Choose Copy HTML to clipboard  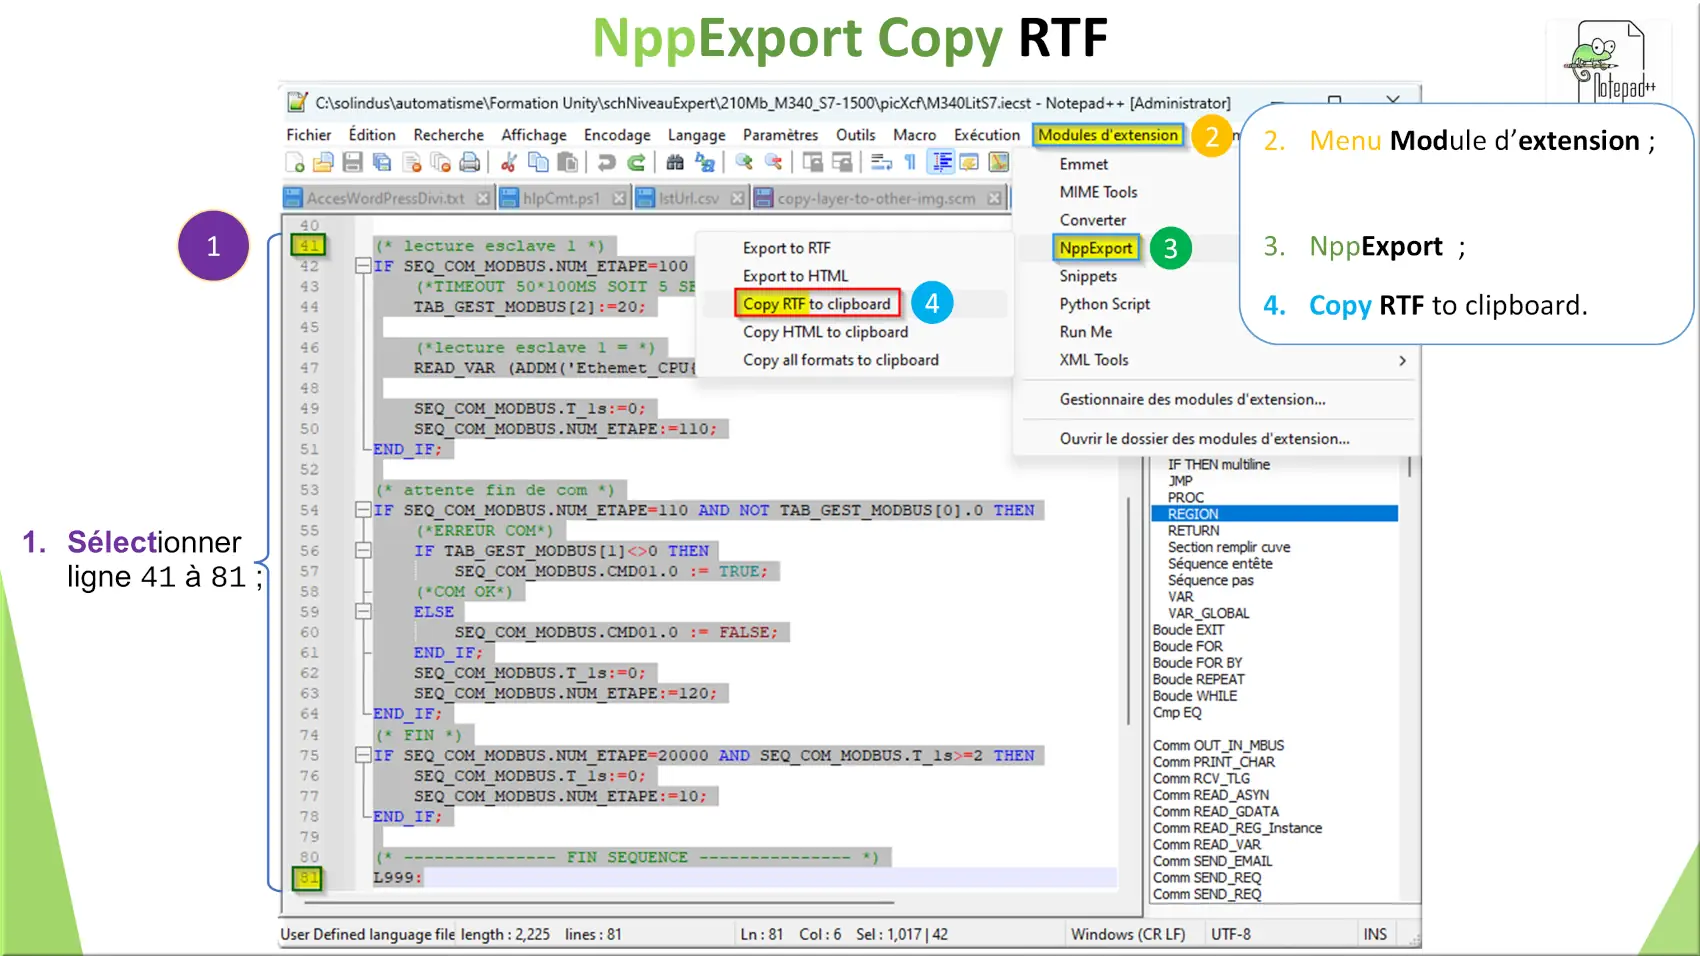pyautogui.click(x=825, y=332)
